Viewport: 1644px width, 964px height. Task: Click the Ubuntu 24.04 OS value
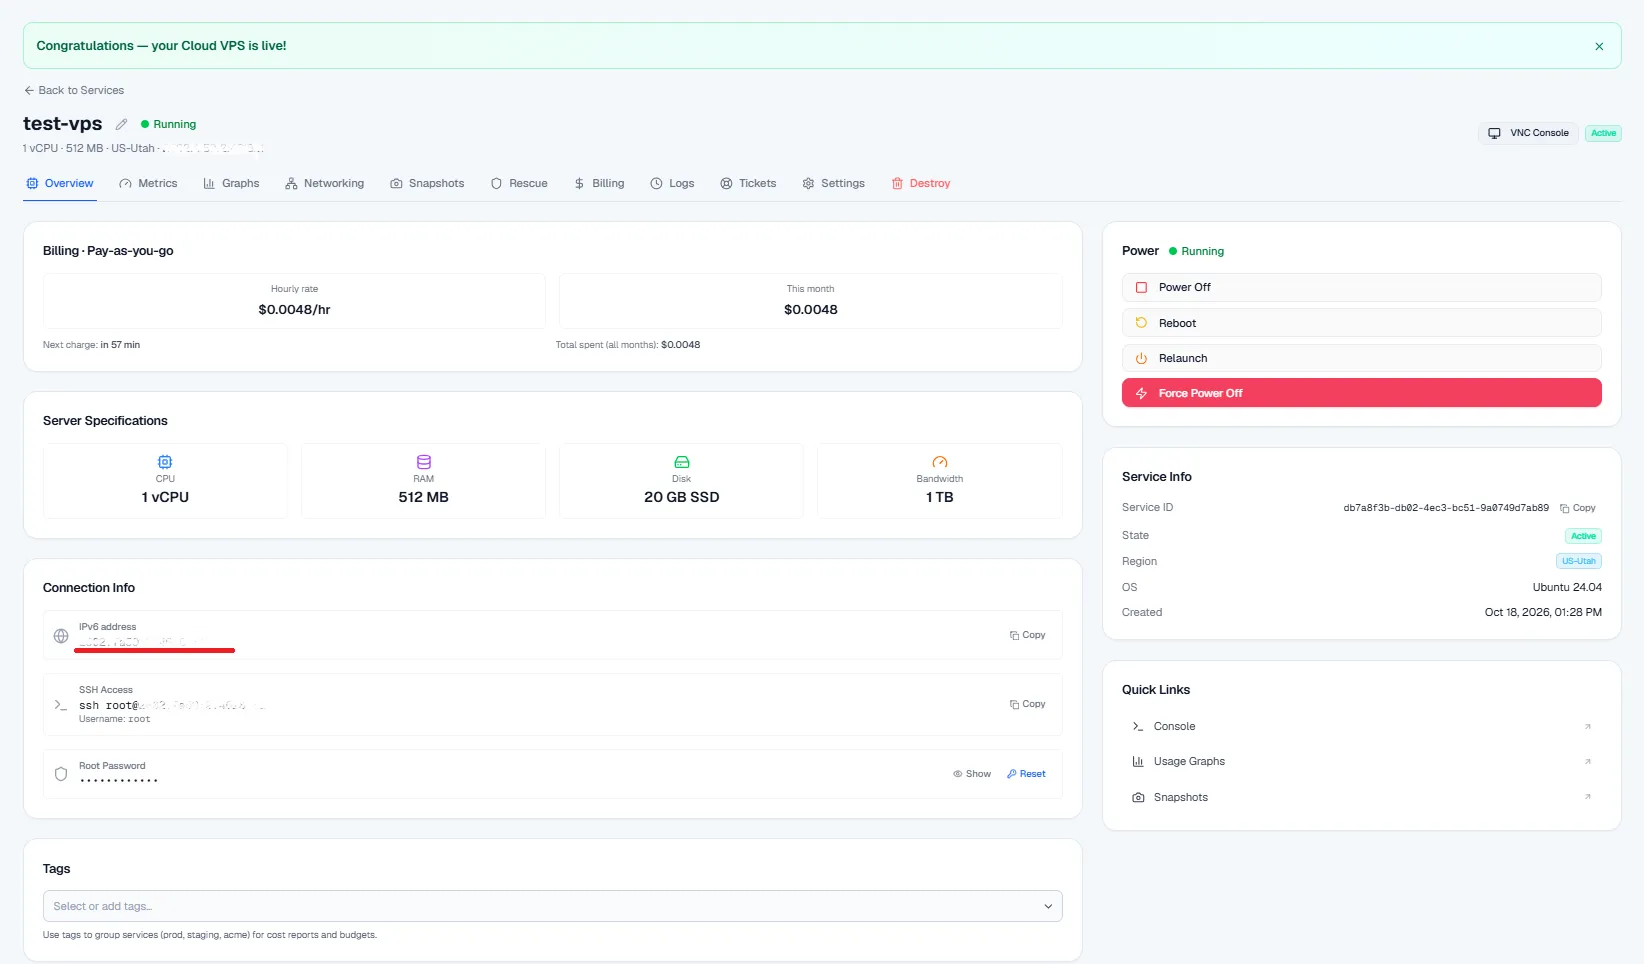[x=1567, y=587]
